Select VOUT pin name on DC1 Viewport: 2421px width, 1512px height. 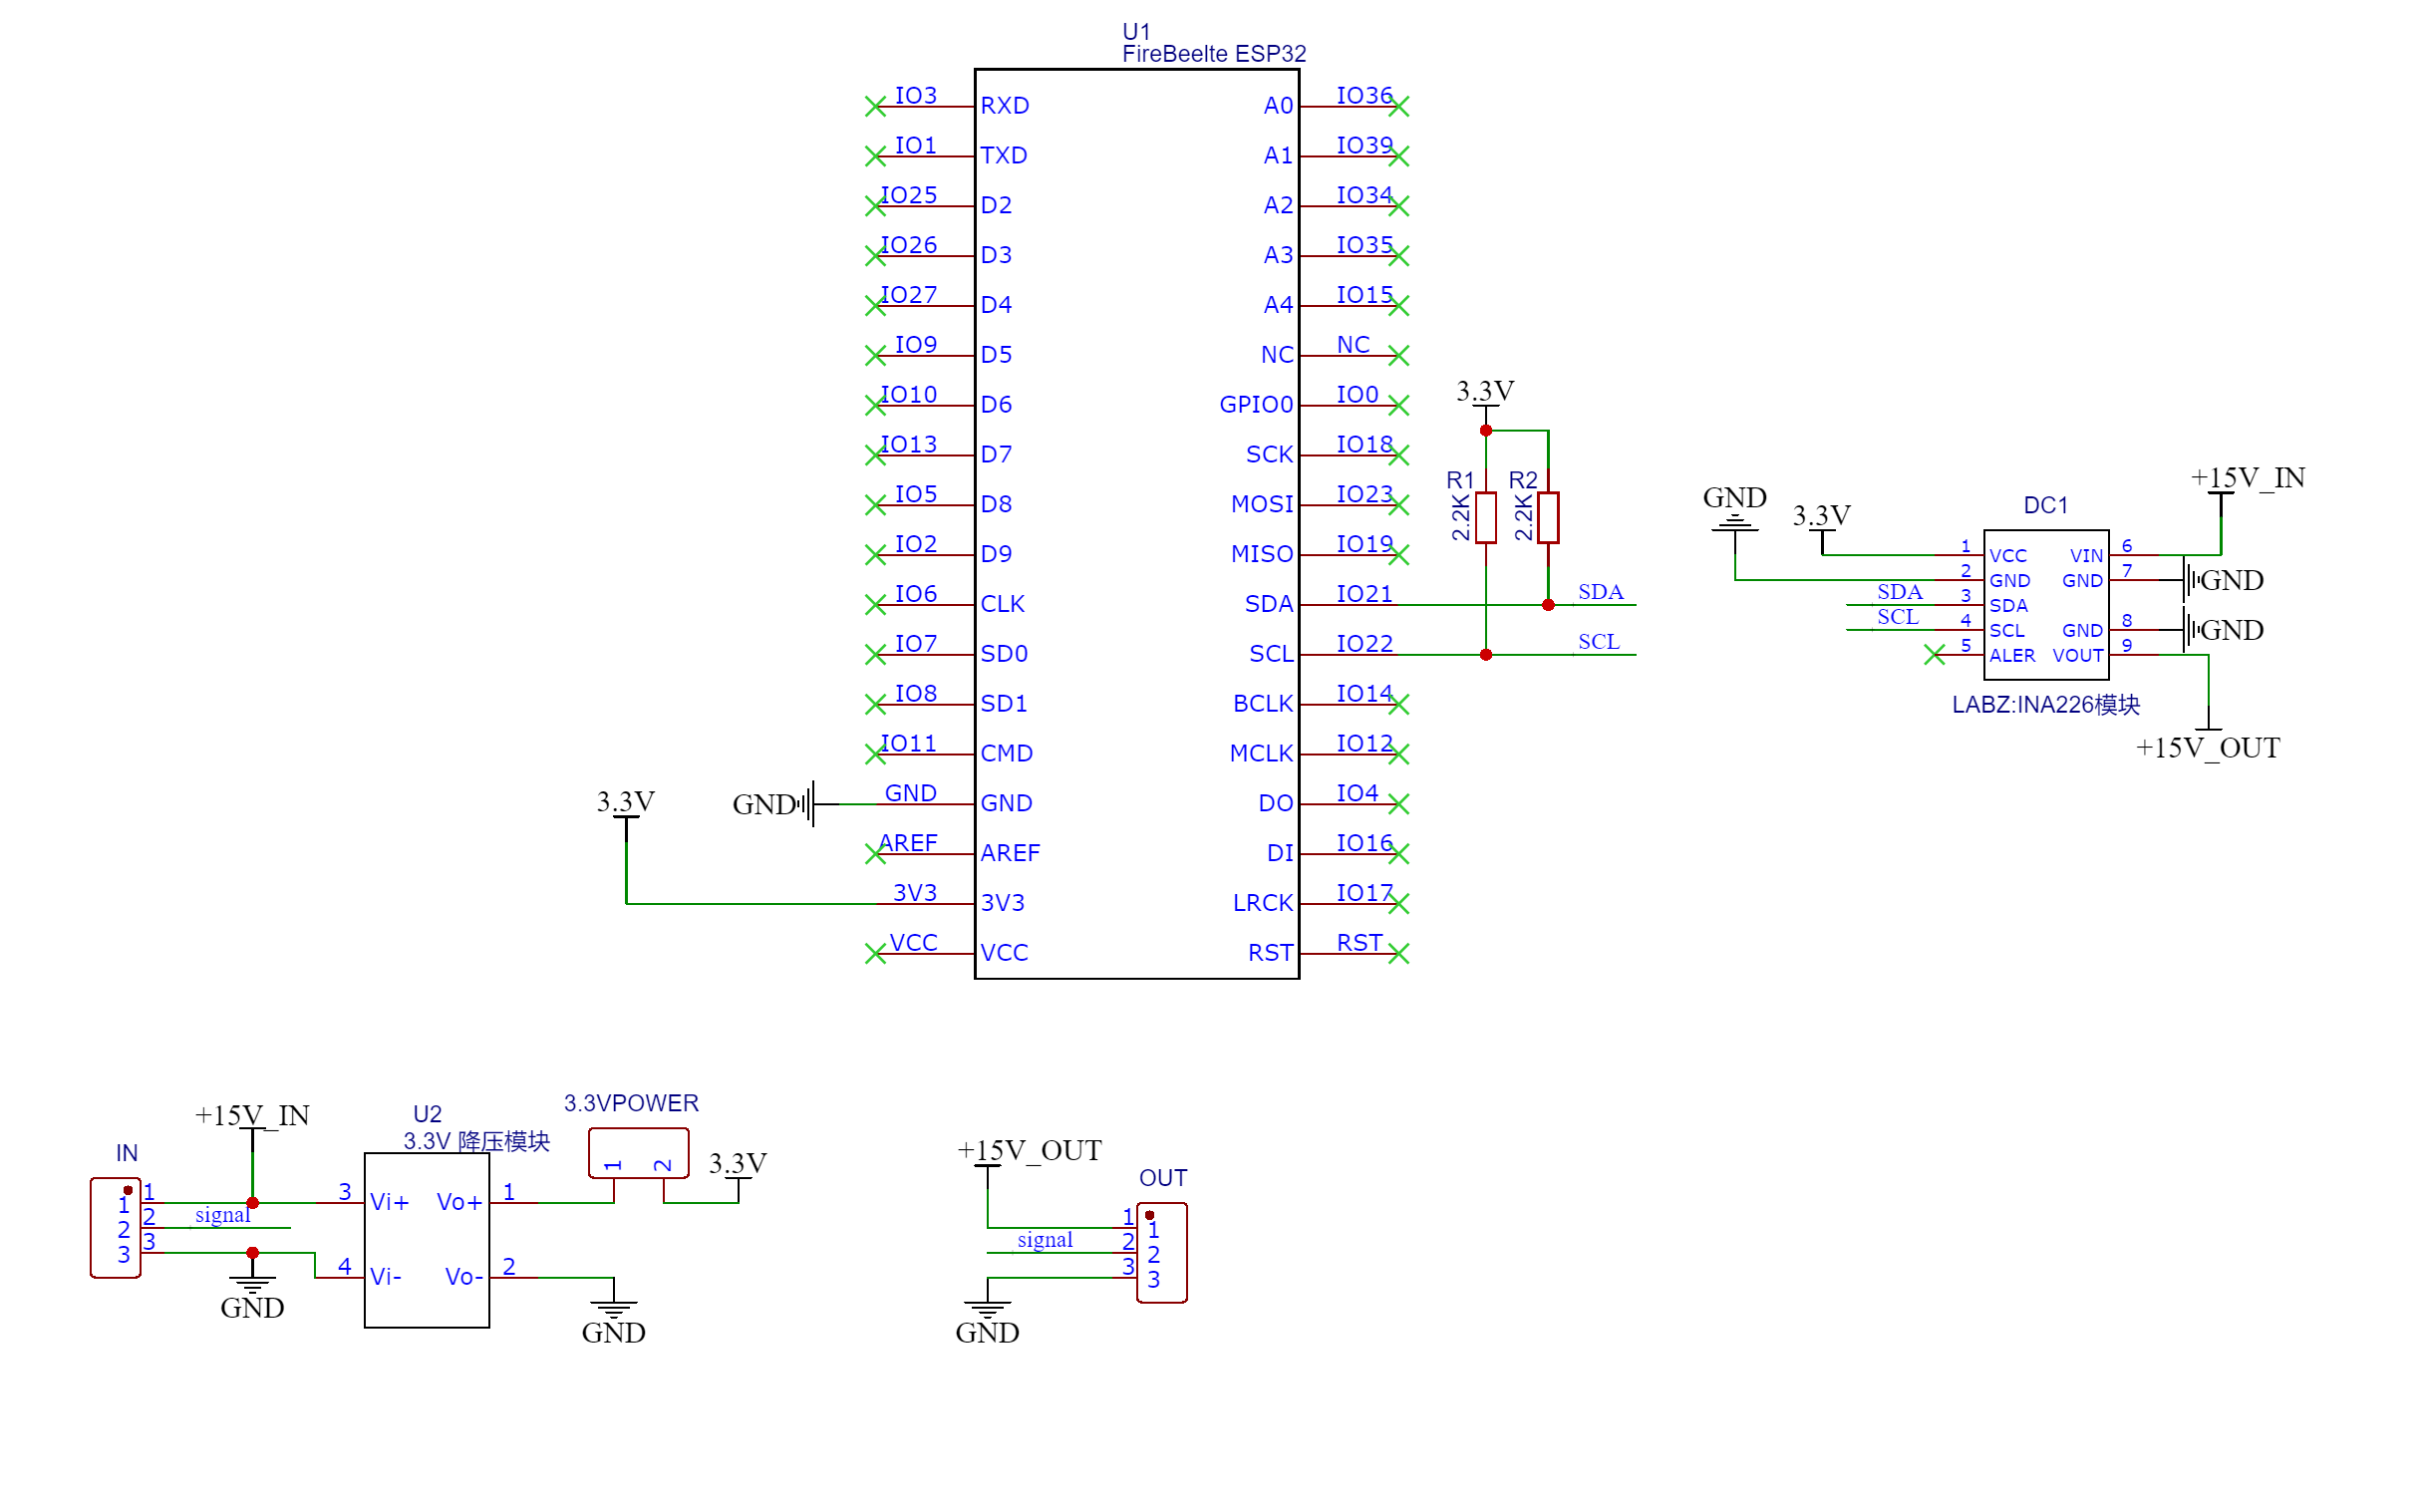coord(2078,656)
